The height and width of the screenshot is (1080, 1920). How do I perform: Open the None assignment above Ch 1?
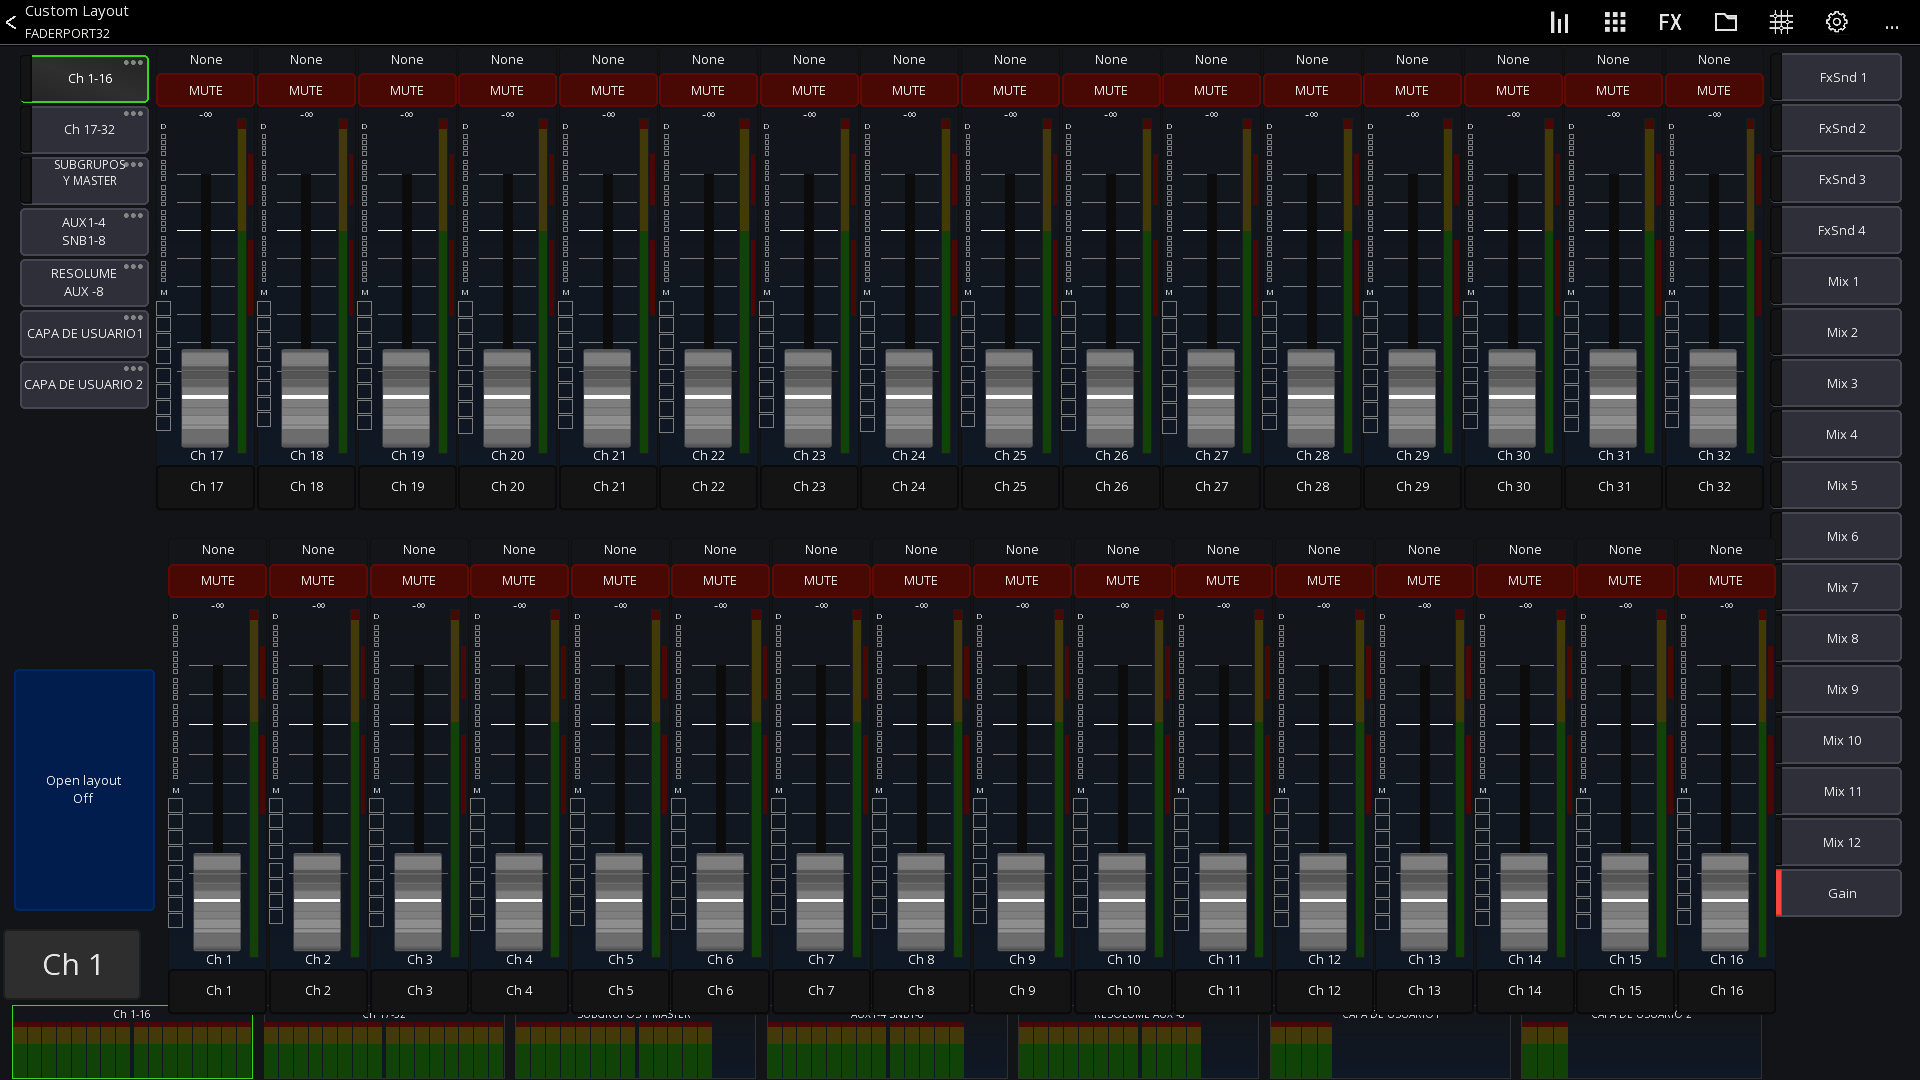click(218, 550)
